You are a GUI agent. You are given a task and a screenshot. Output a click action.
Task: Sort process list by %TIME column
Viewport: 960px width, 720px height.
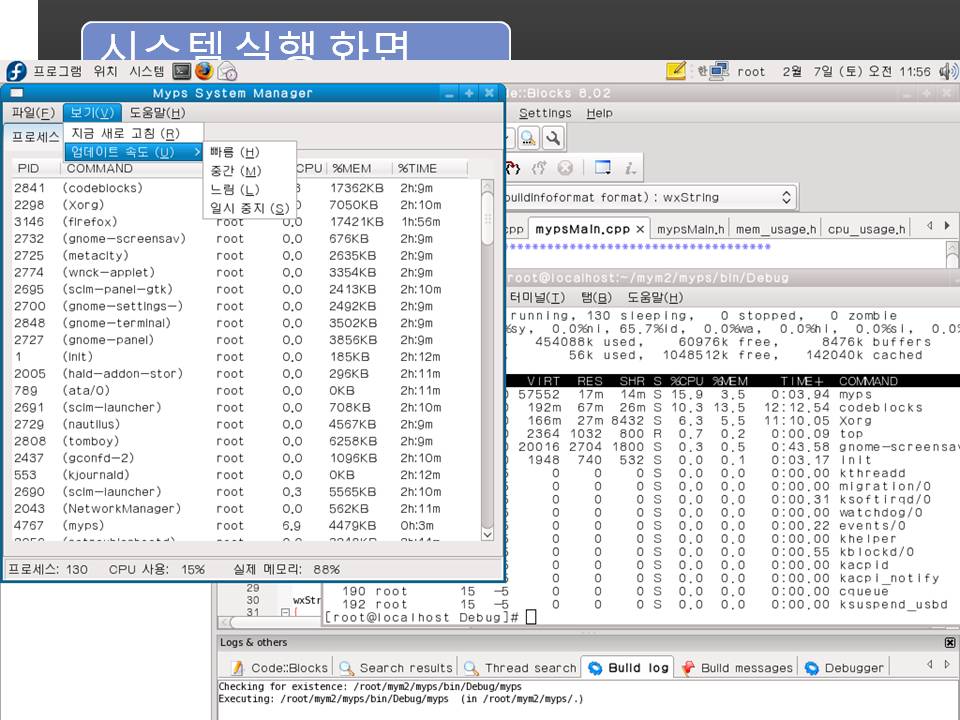(x=429, y=168)
